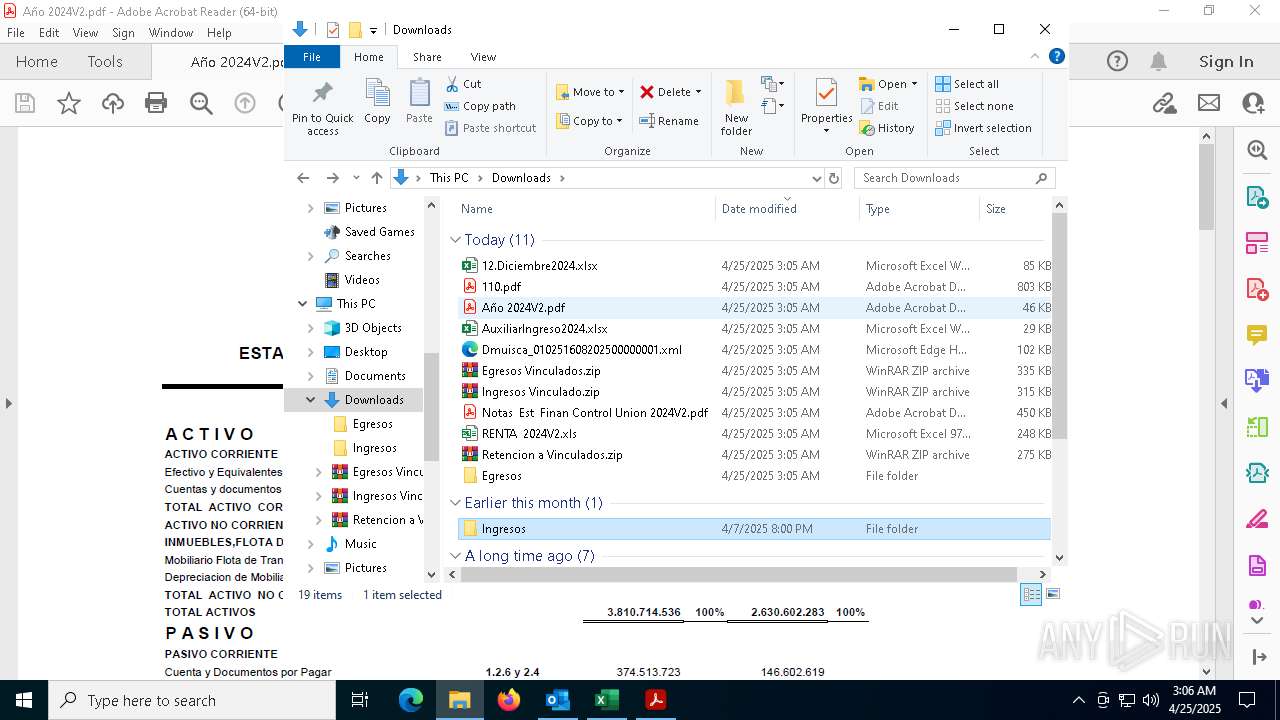The image size is (1280, 720).
Task: Click Paste shortcut in the ribbon
Action: [491, 128]
